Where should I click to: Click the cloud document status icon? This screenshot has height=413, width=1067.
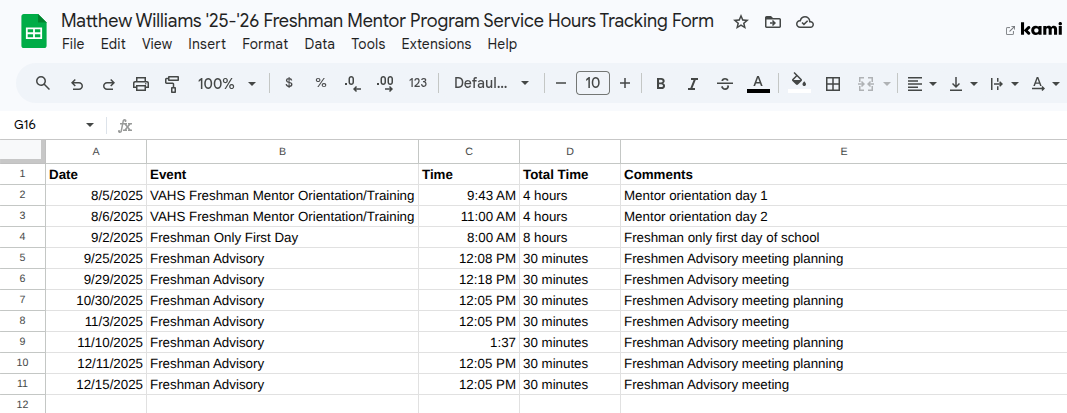pyautogui.click(x=804, y=22)
